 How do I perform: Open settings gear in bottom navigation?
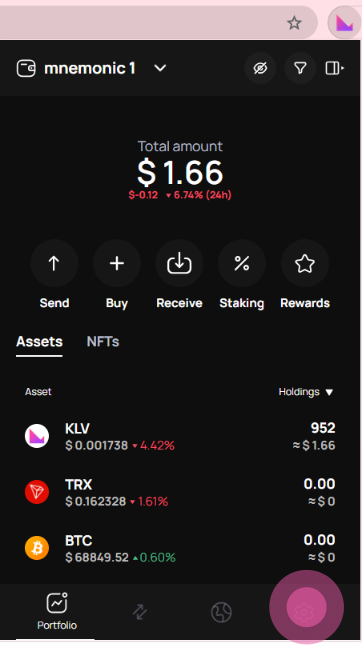click(x=304, y=612)
